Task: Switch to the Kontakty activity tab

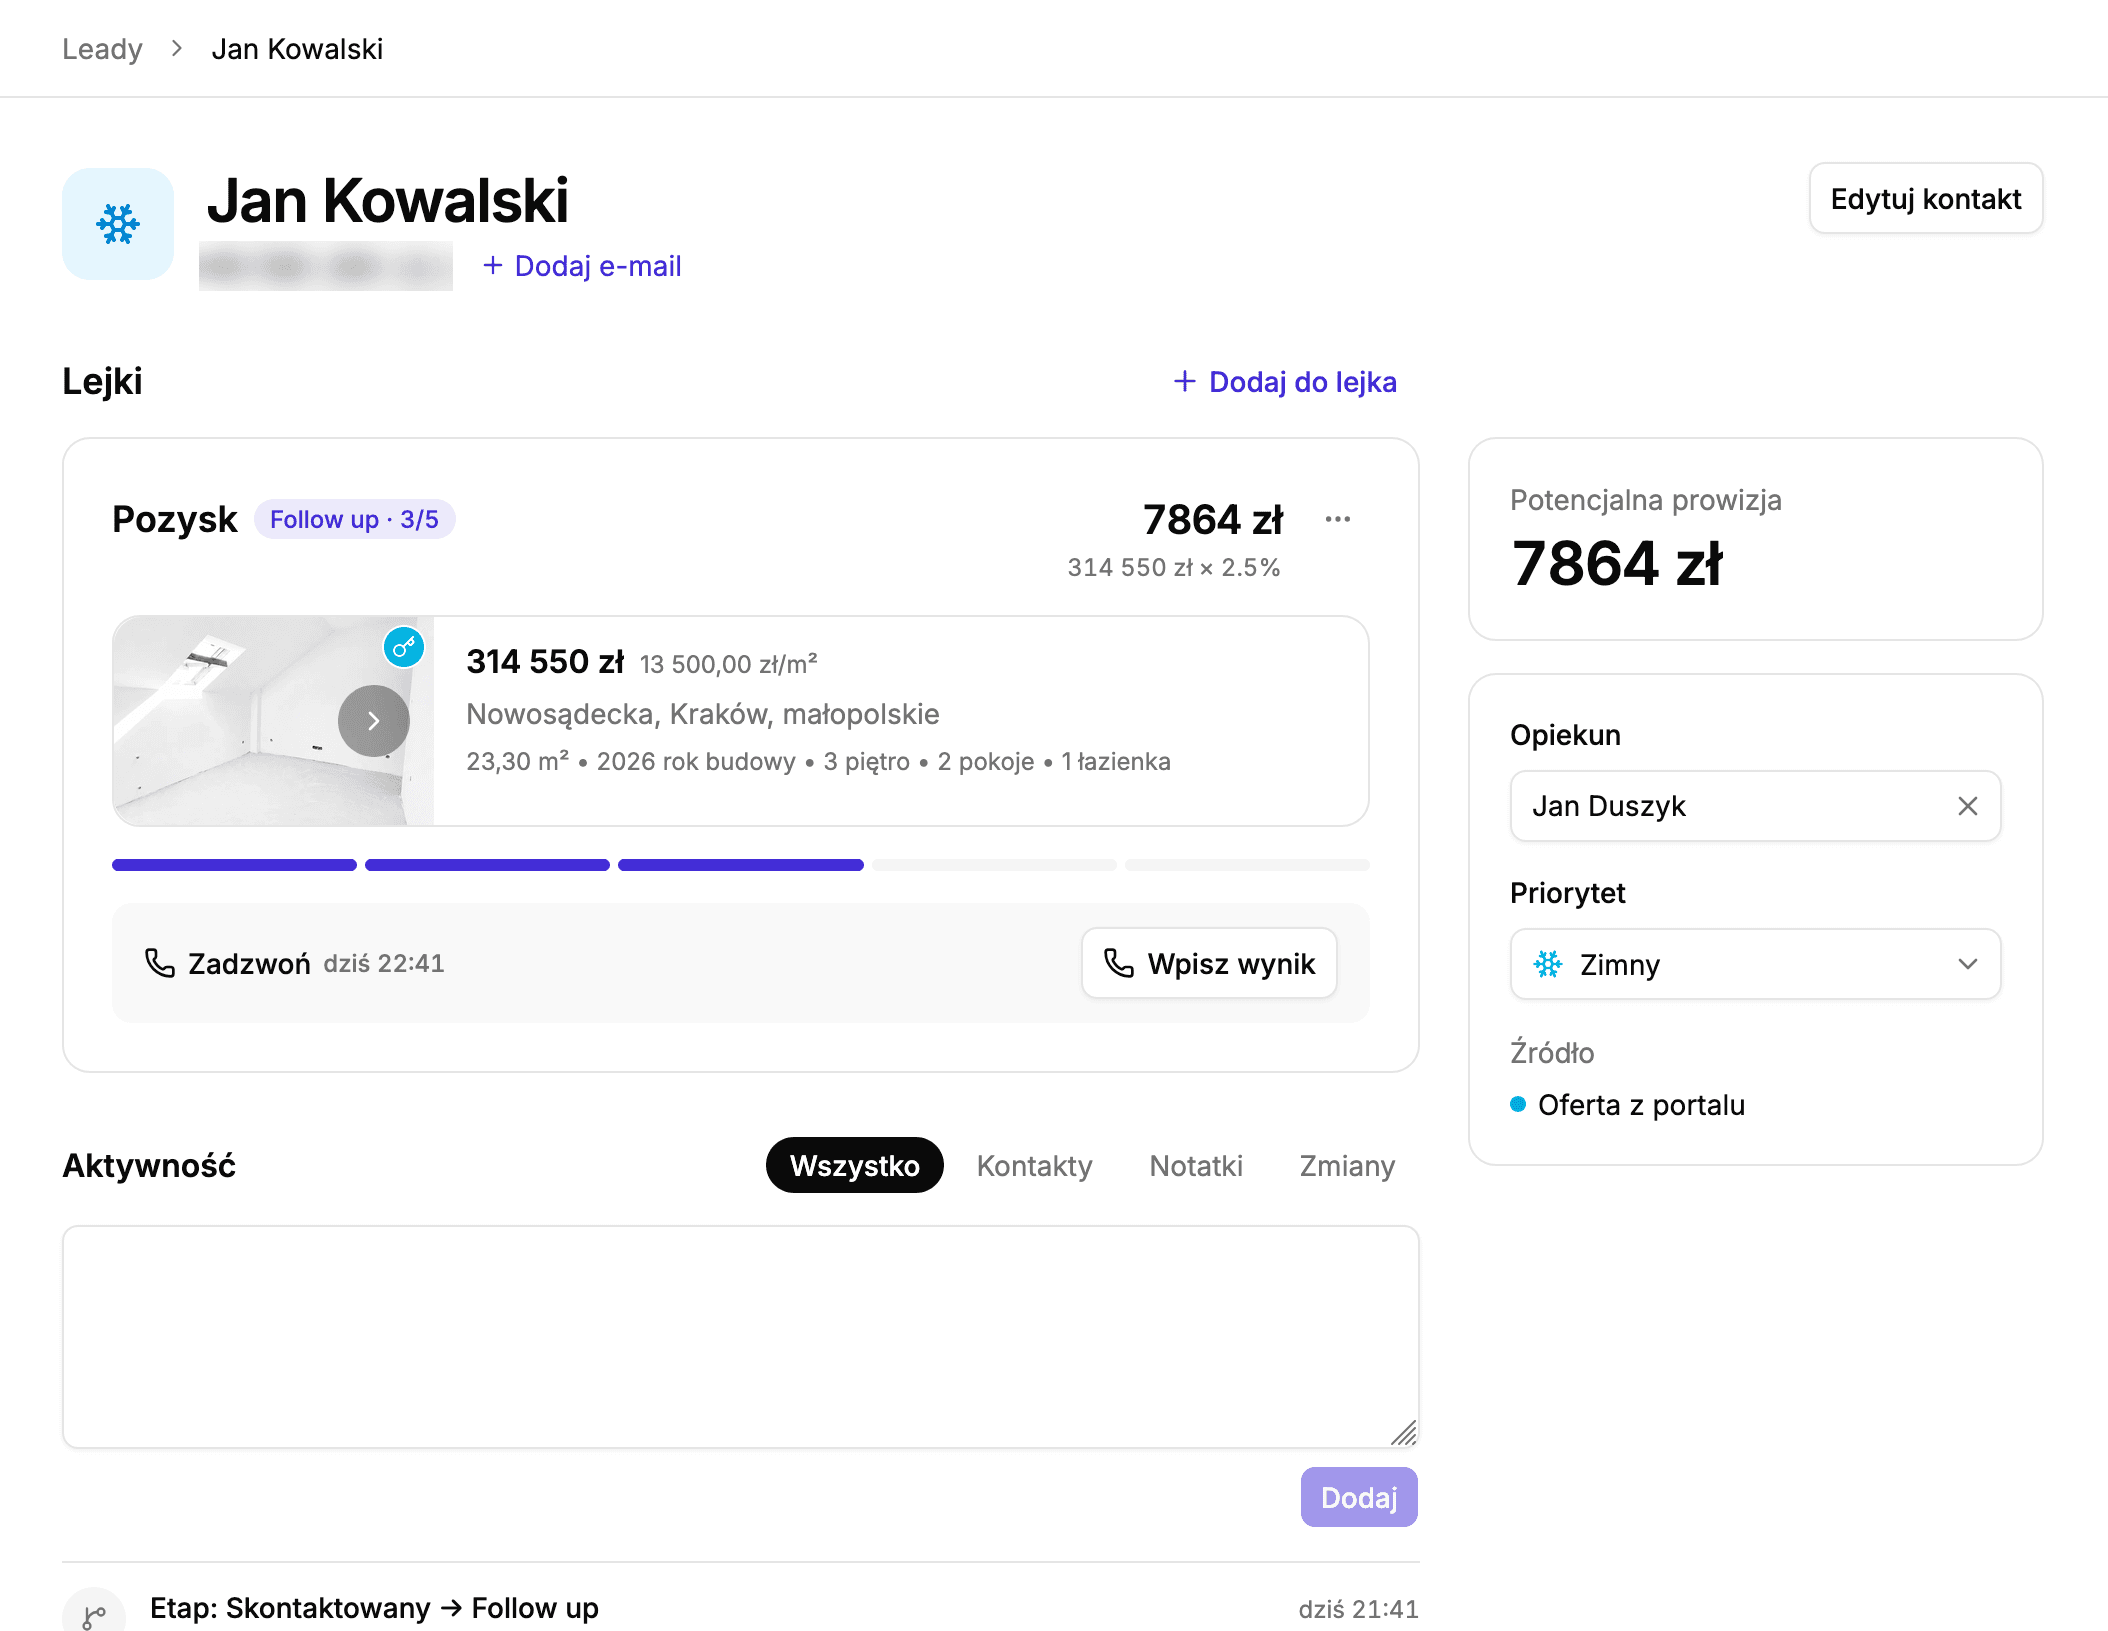Action: pyautogui.click(x=1034, y=1165)
